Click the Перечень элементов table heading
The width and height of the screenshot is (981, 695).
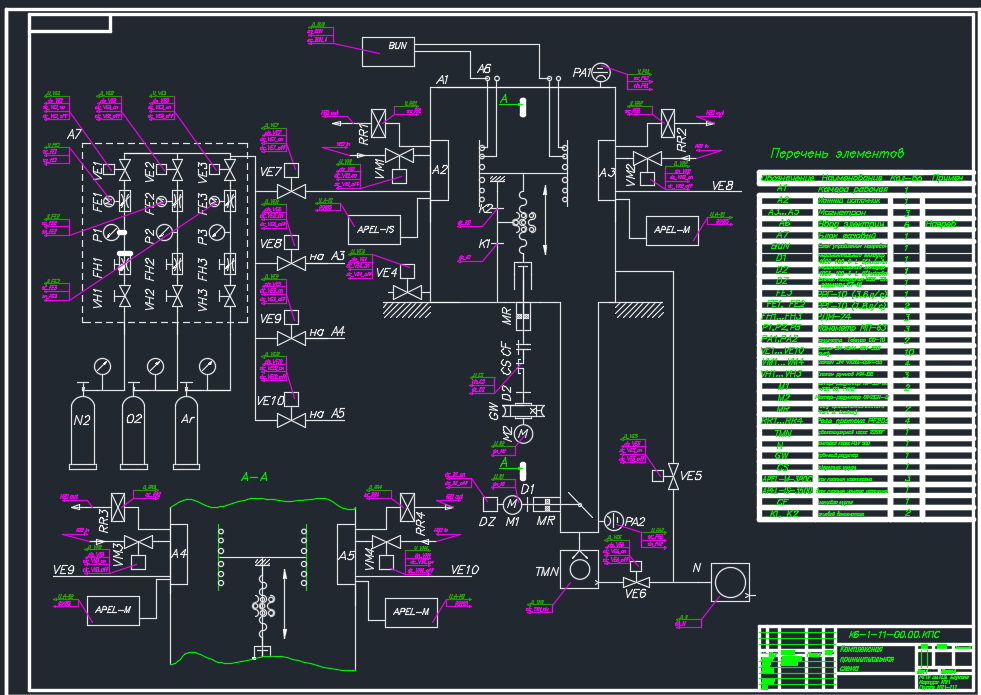[x=837, y=154]
